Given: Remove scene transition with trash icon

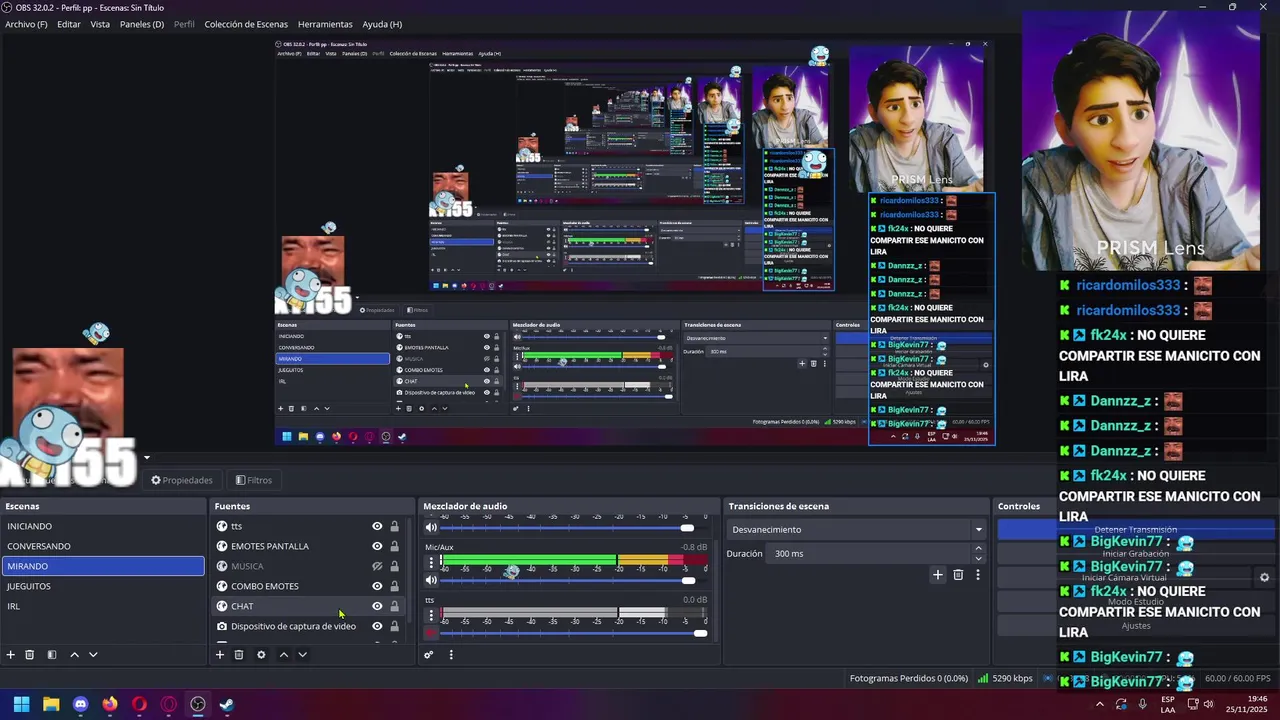Looking at the screenshot, I should tap(958, 575).
